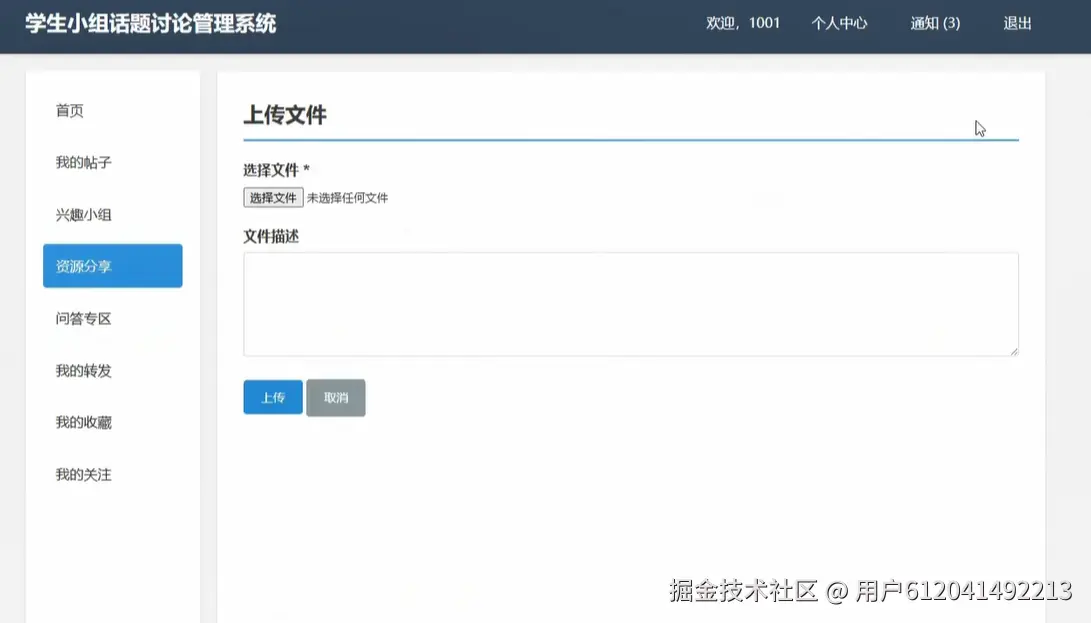
Task: Click the 未选择任何文件 status text
Action: point(350,197)
